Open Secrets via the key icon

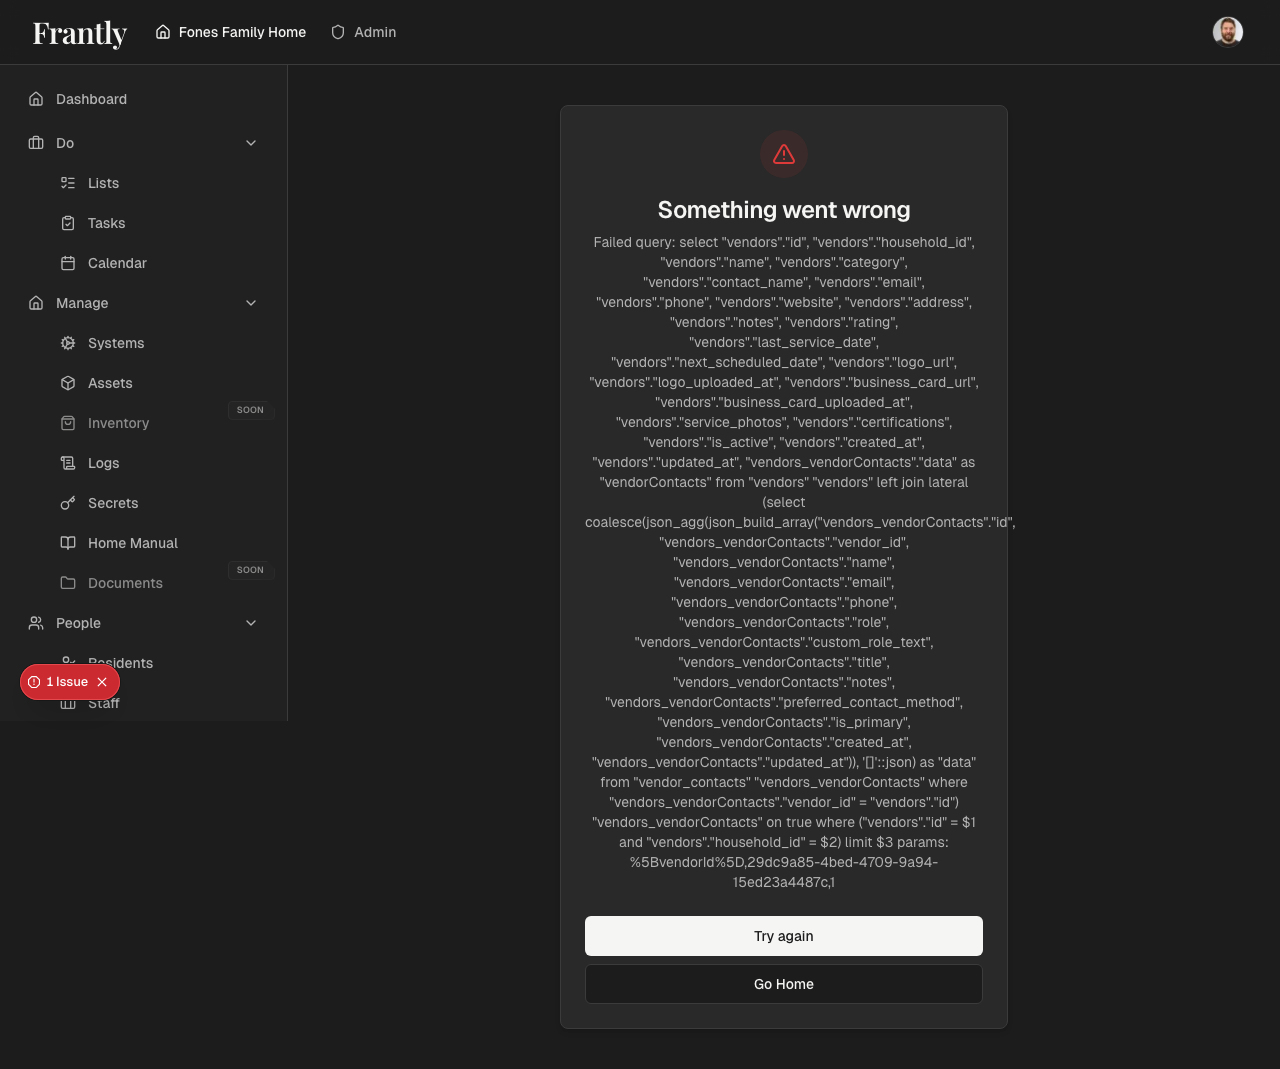coord(68,503)
